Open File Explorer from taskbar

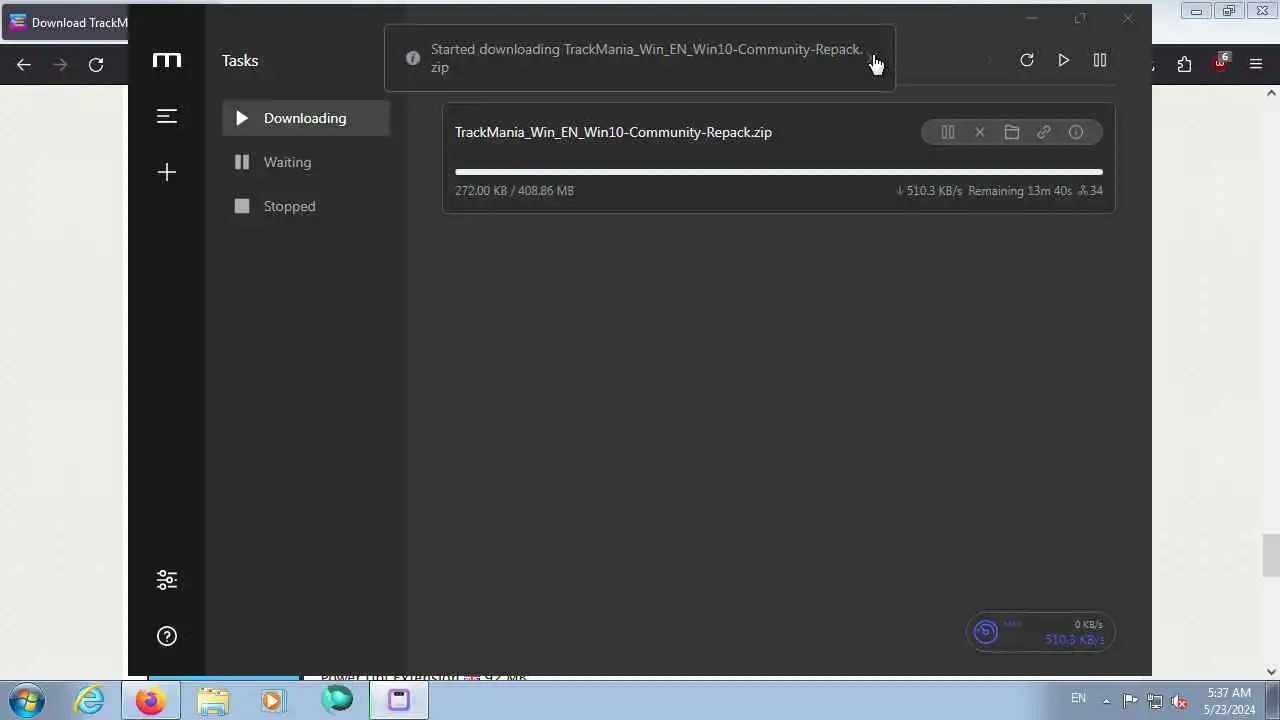tap(212, 700)
